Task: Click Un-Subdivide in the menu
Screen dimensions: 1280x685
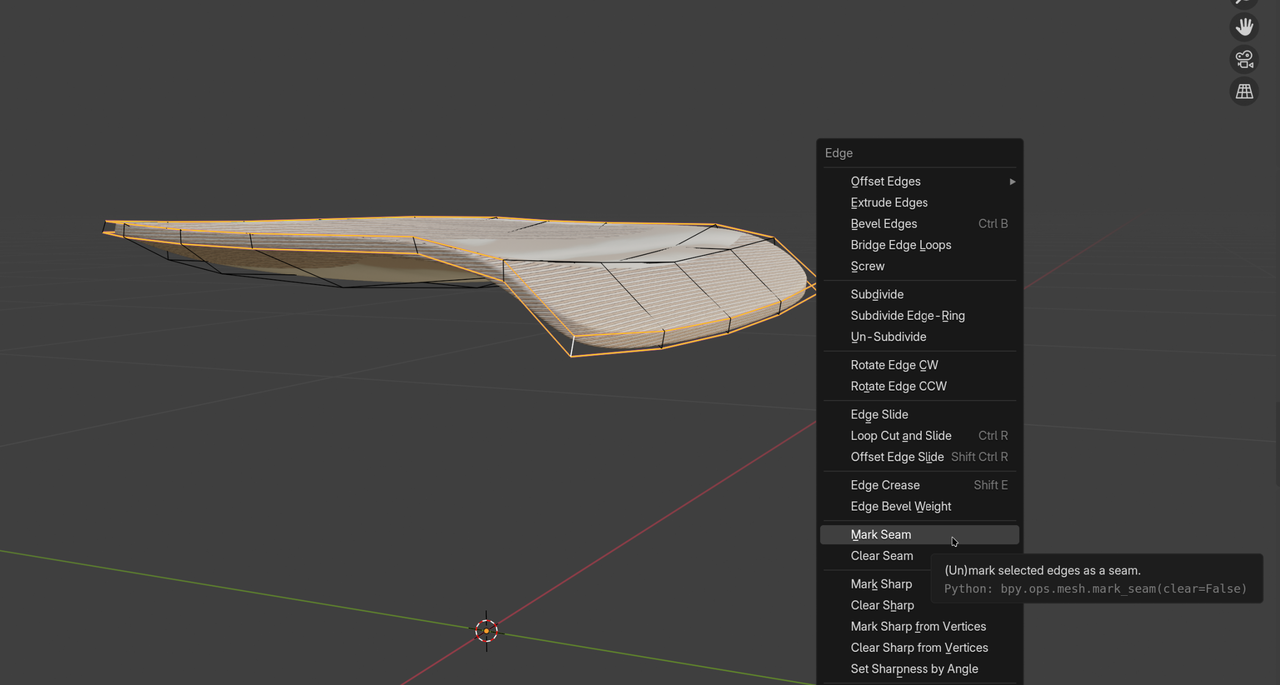Action: 888,337
